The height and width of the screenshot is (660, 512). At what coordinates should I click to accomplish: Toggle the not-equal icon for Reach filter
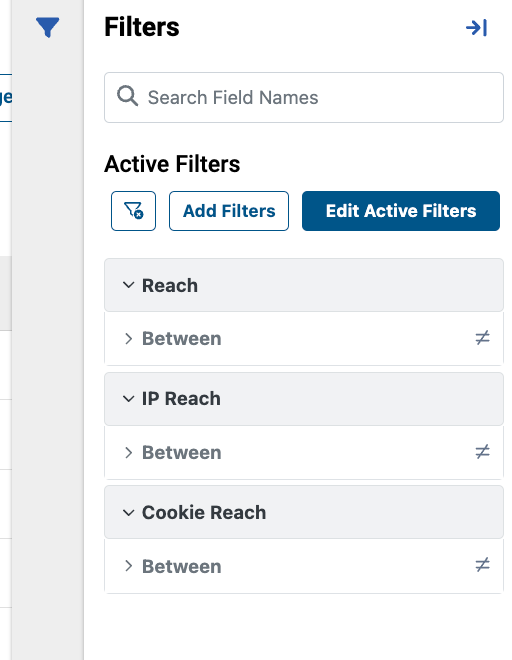click(482, 338)
